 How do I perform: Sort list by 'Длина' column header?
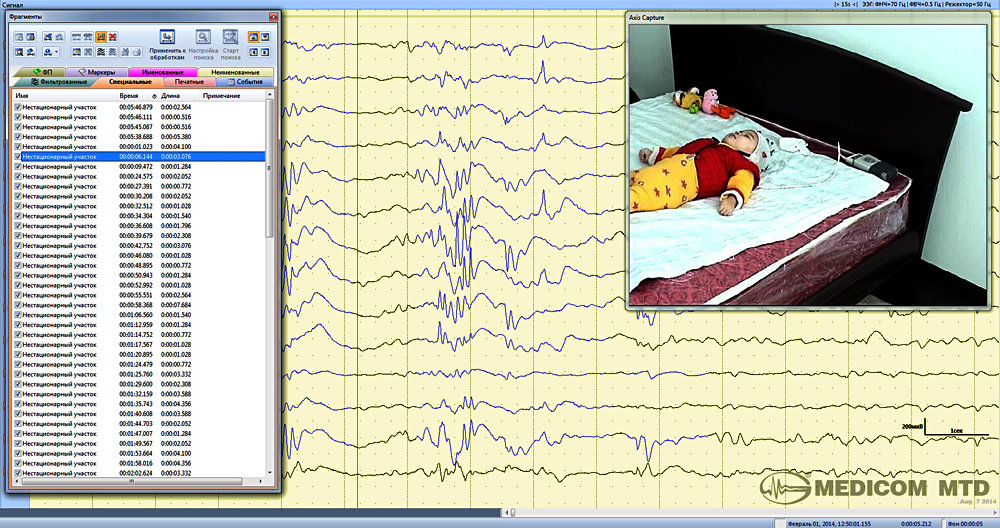click(x=170, y=95)
